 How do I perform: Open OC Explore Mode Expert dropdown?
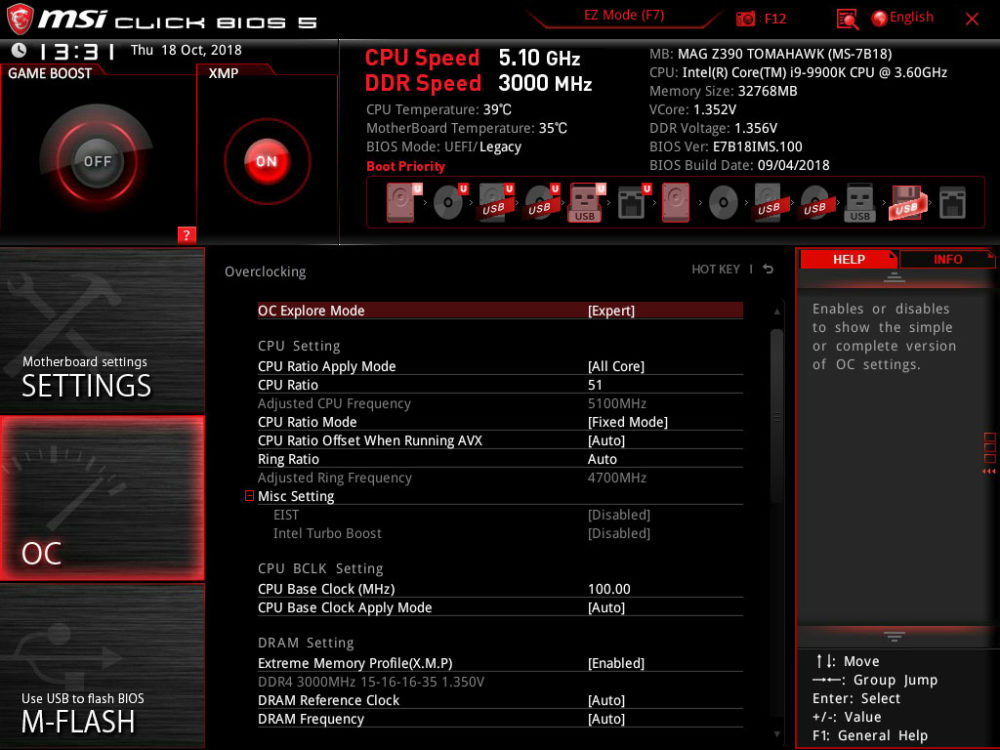click(x=611, y=311)
